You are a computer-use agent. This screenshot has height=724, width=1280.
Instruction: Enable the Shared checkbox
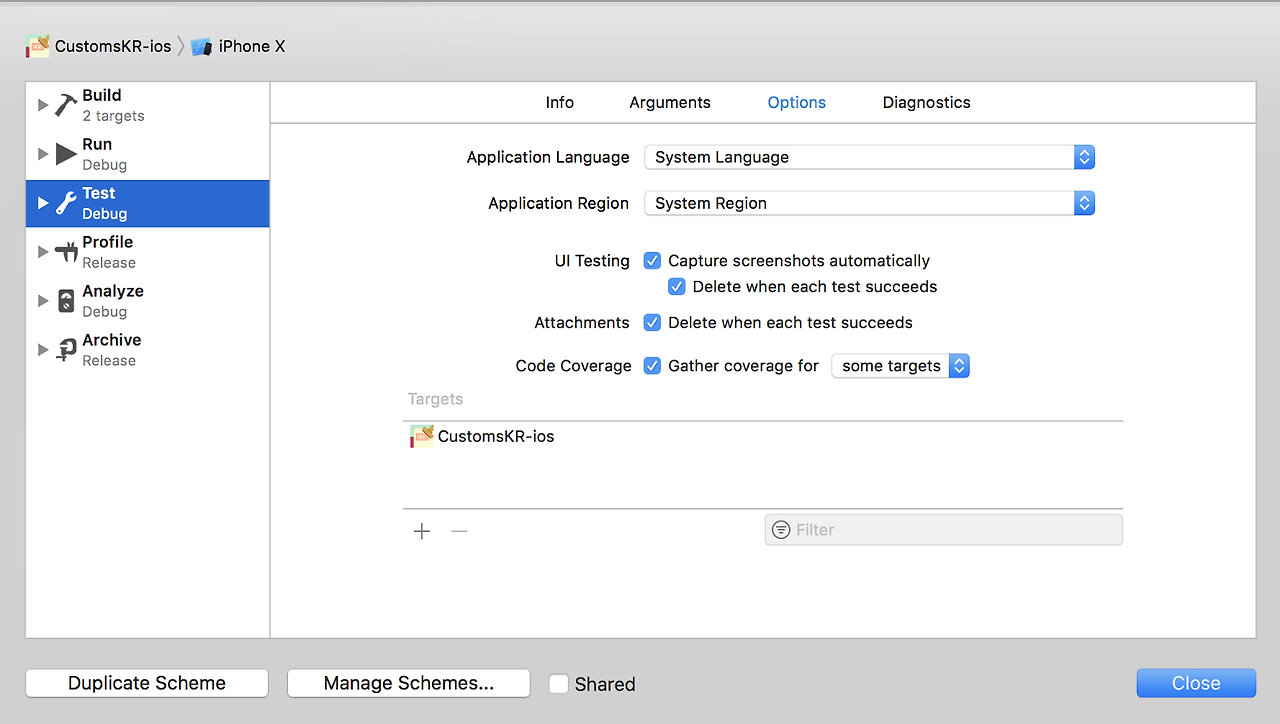559,684
